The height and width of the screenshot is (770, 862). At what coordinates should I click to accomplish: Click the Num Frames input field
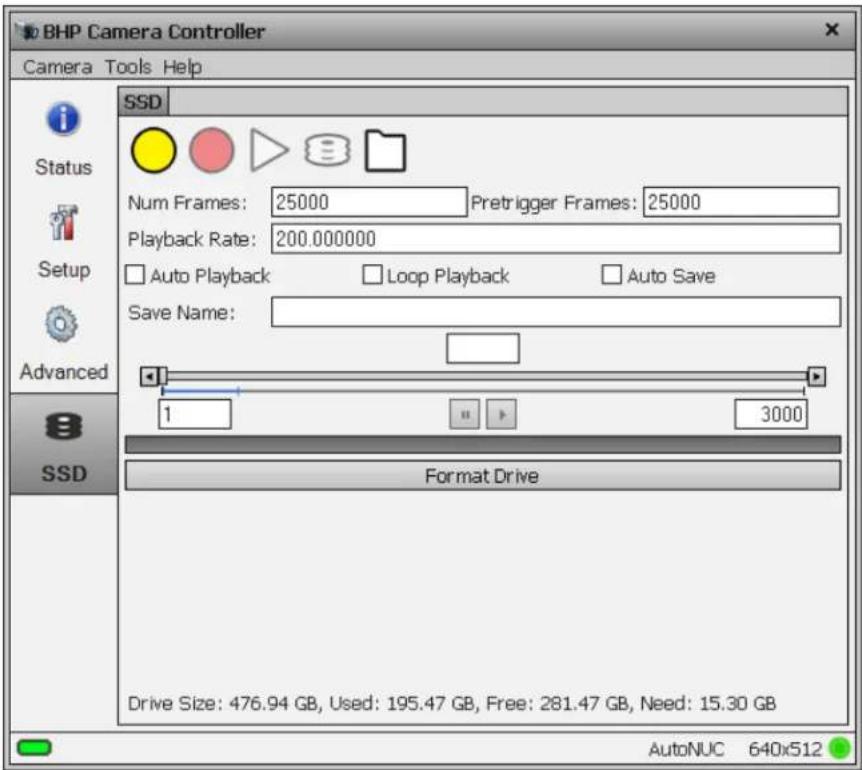(x=369, y=202)
